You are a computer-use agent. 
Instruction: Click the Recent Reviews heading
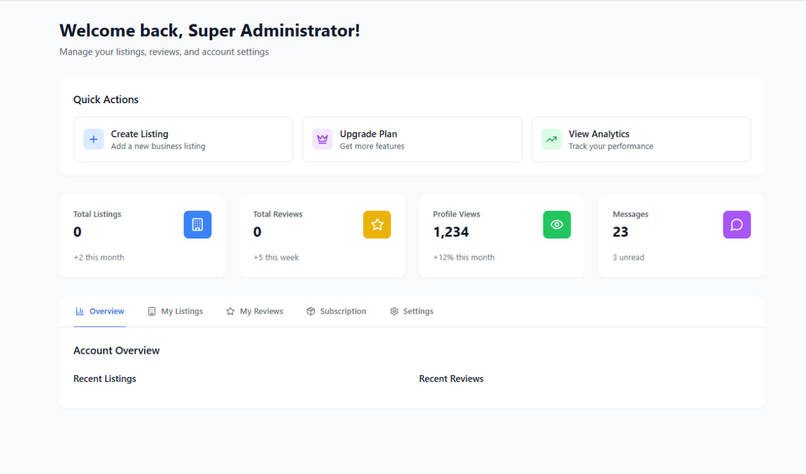[x=451, y=378]
